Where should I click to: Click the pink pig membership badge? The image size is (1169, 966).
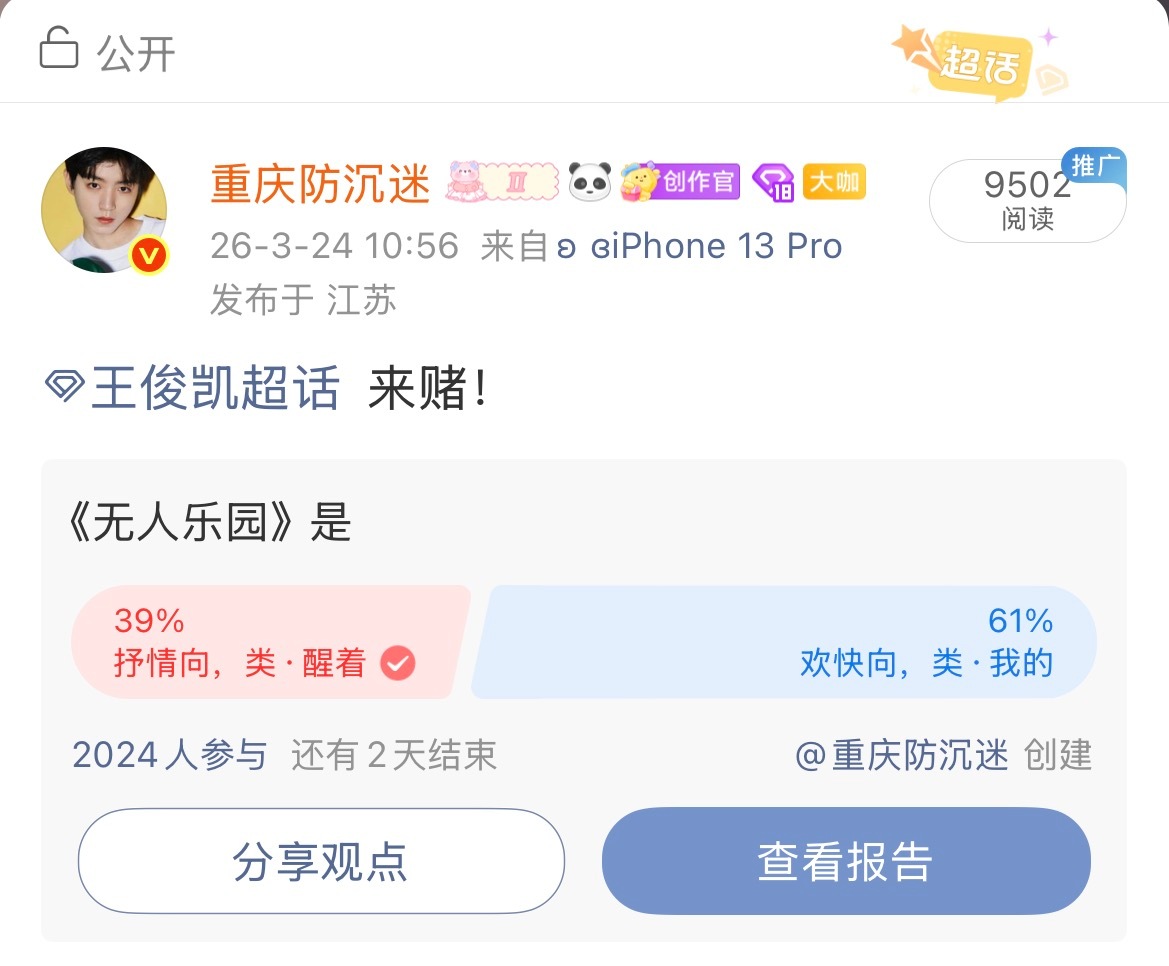point(466,182)
